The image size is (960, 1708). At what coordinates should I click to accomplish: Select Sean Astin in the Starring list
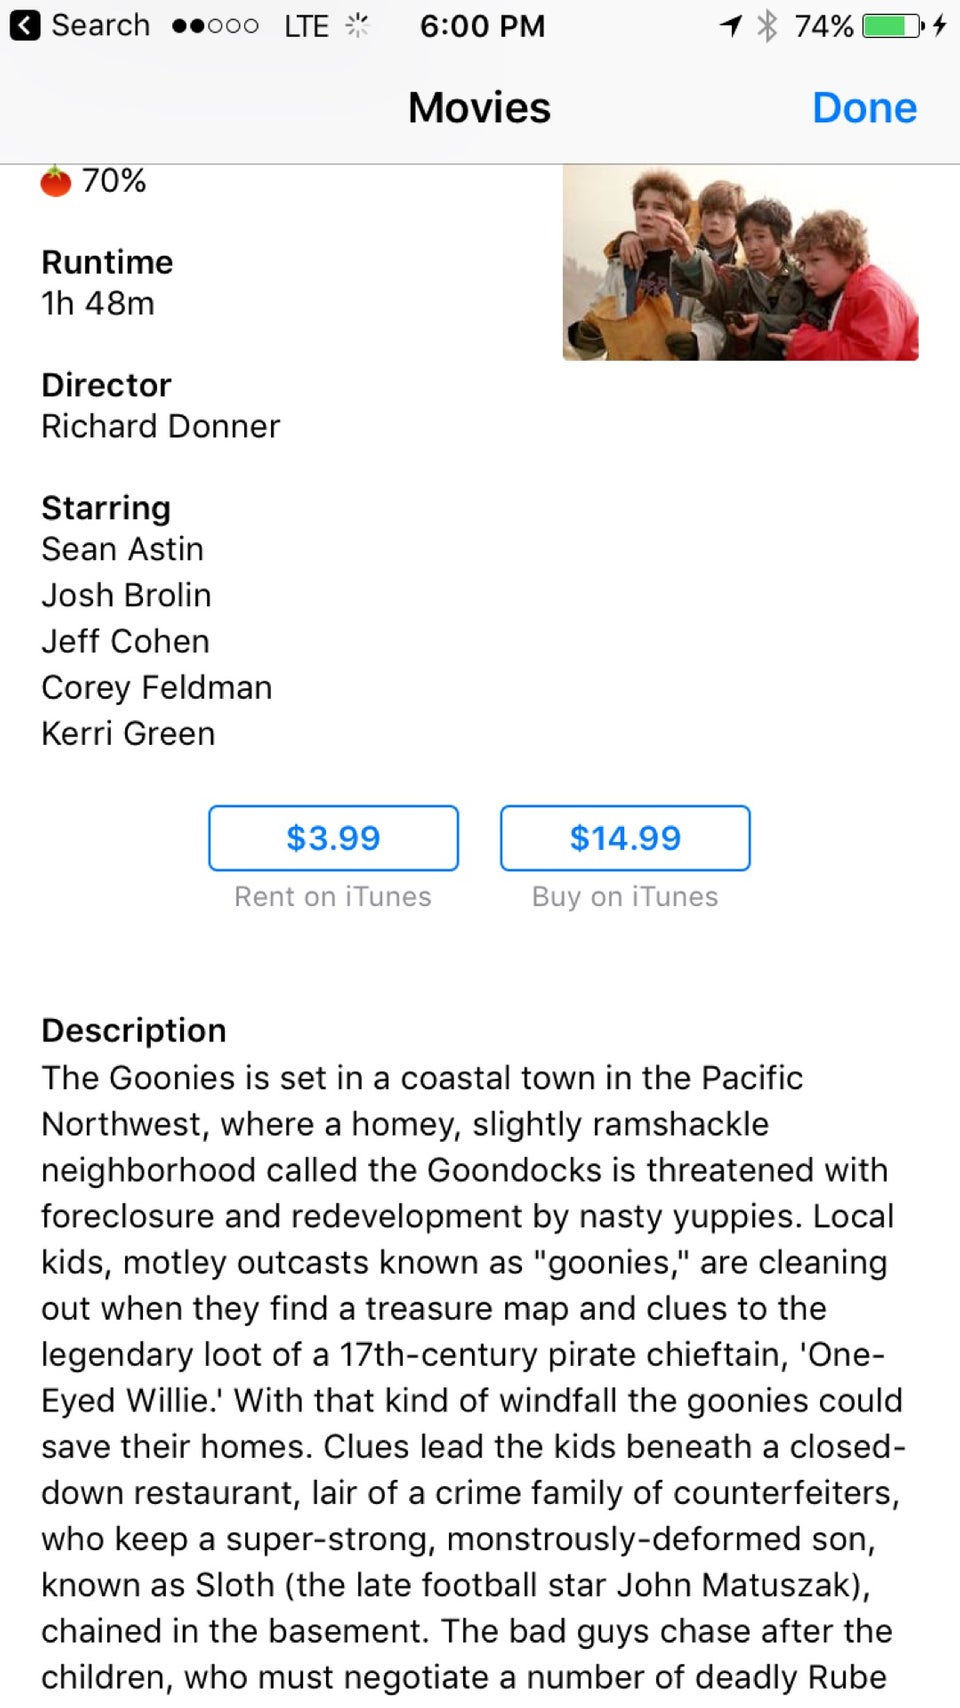(x=123, y=549)
